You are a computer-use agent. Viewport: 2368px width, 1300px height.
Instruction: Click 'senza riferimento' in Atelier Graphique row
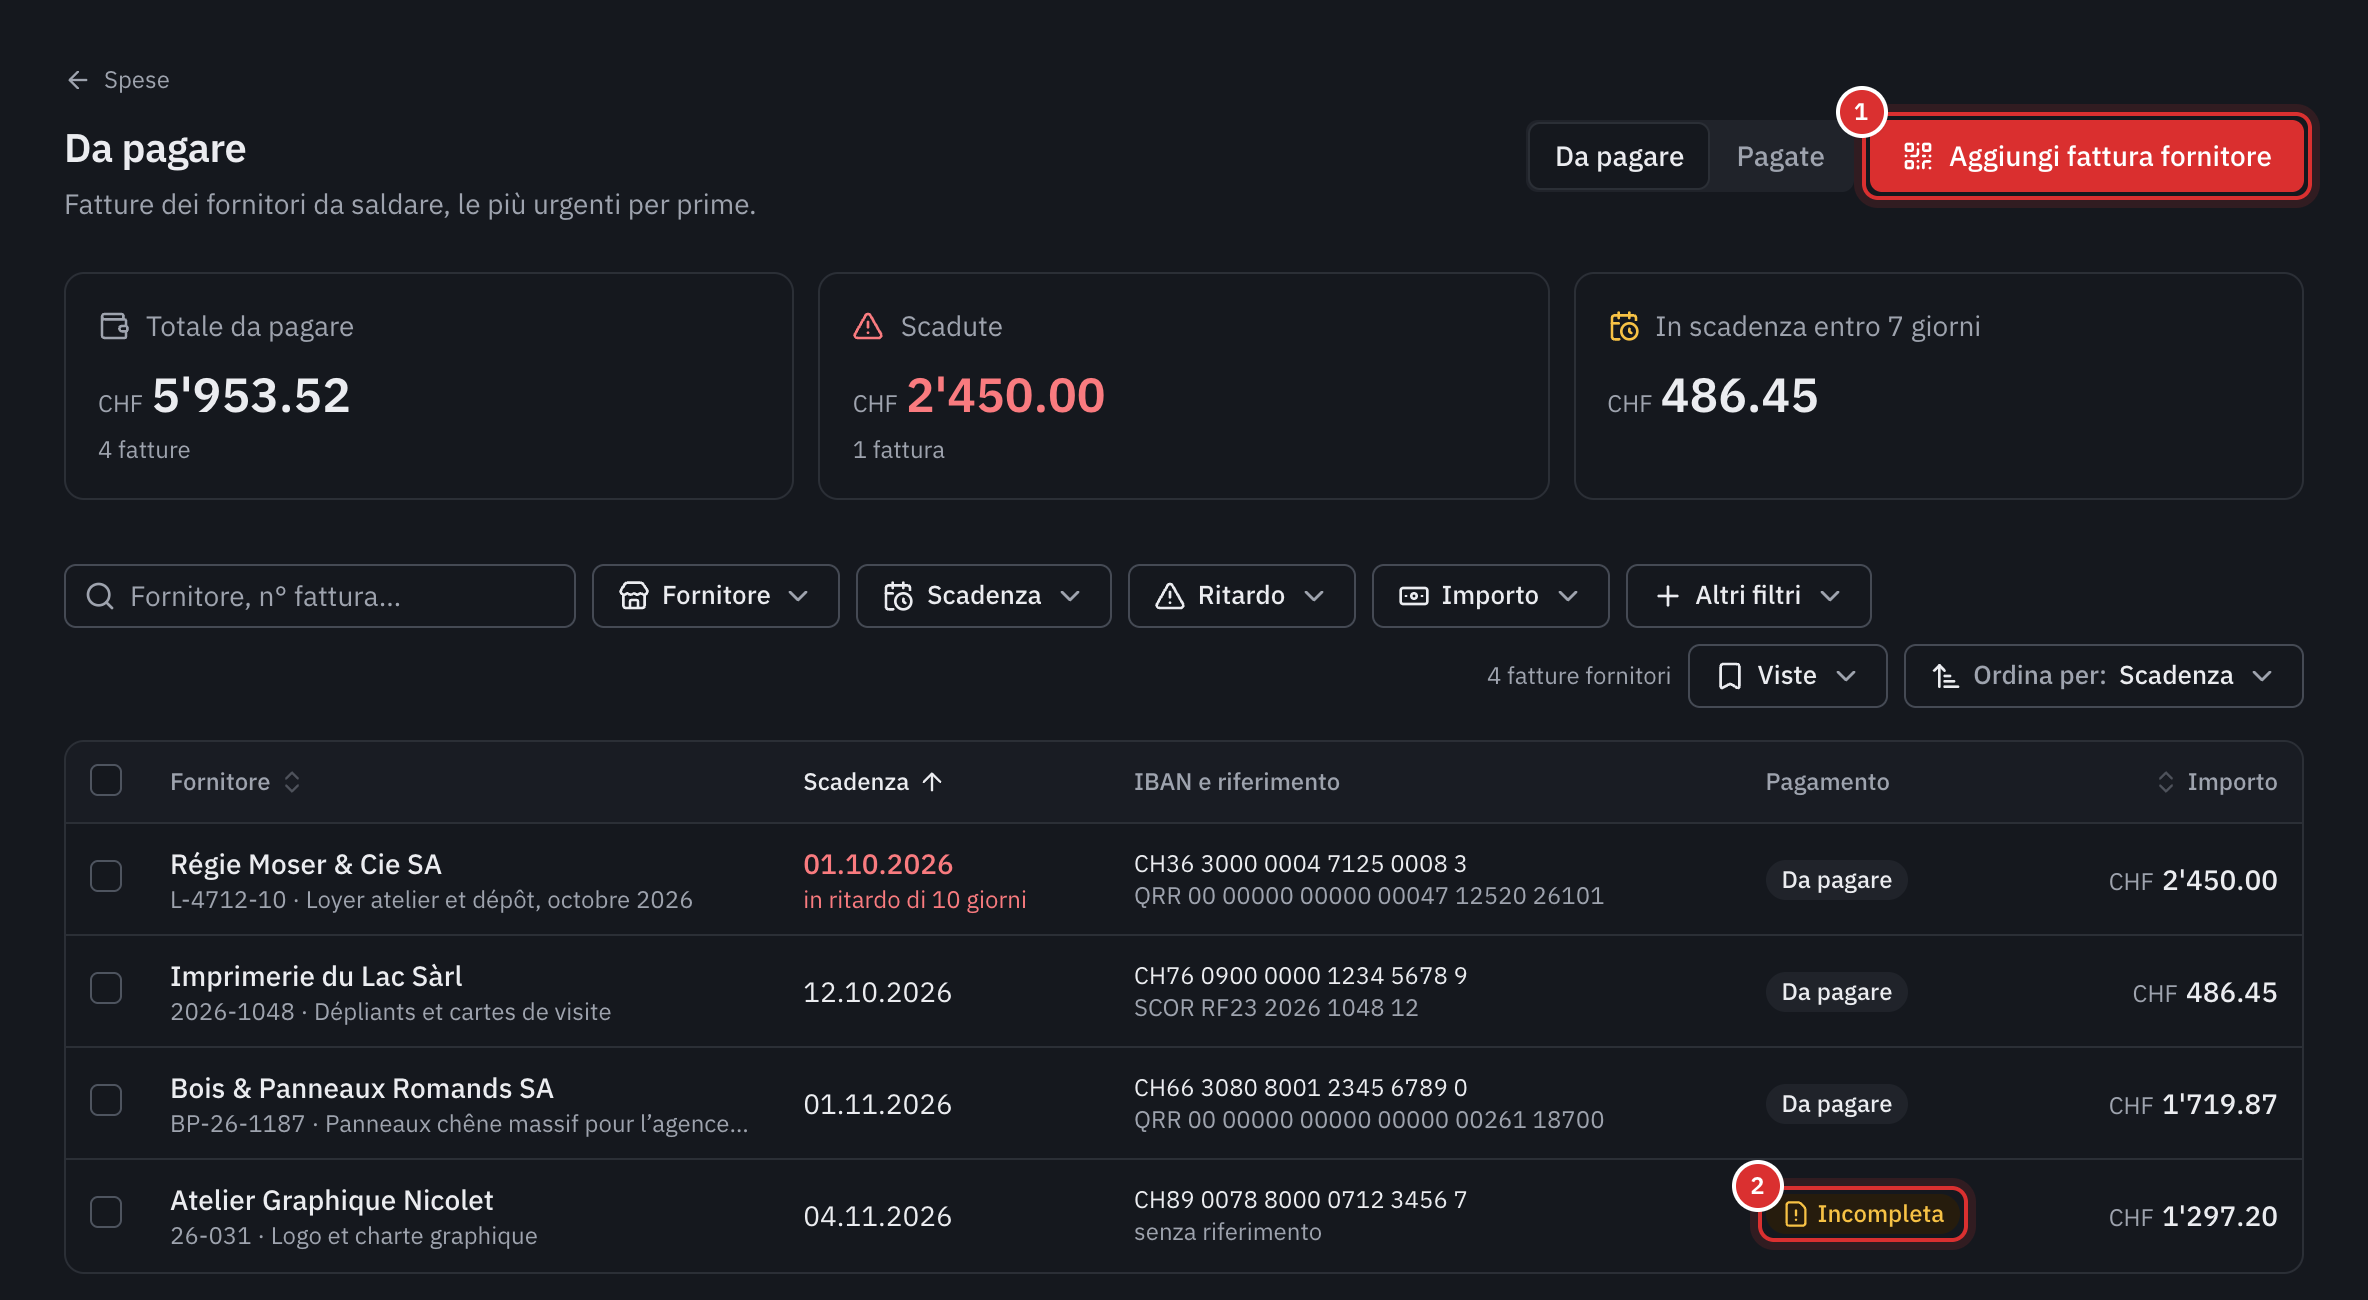1227,1232
